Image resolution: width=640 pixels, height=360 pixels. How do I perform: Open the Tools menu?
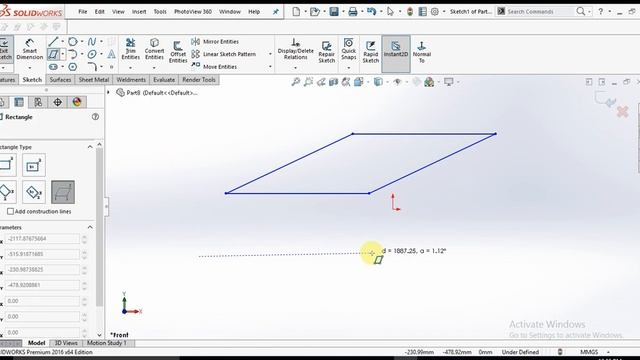click(160, 12)
